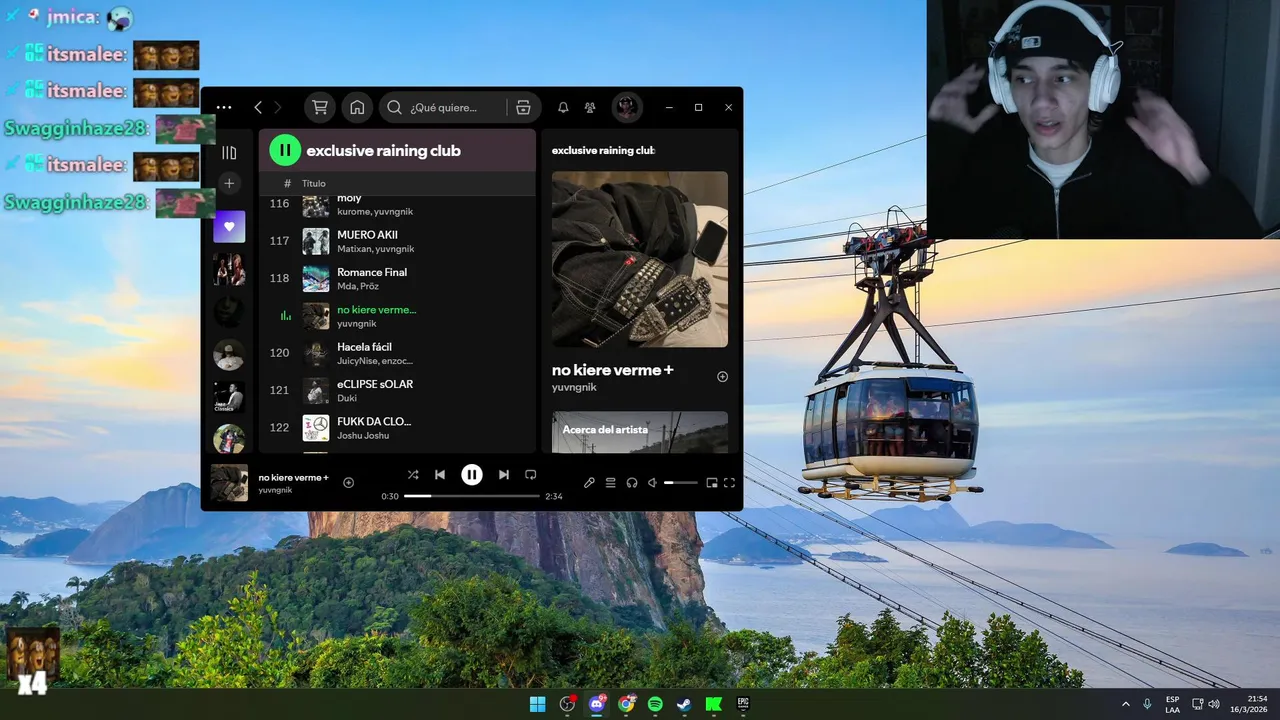The height and width of the screenshot is (720, 1280).
Task: Collapse Your Library in the sidebar
Action: point(229,153)
